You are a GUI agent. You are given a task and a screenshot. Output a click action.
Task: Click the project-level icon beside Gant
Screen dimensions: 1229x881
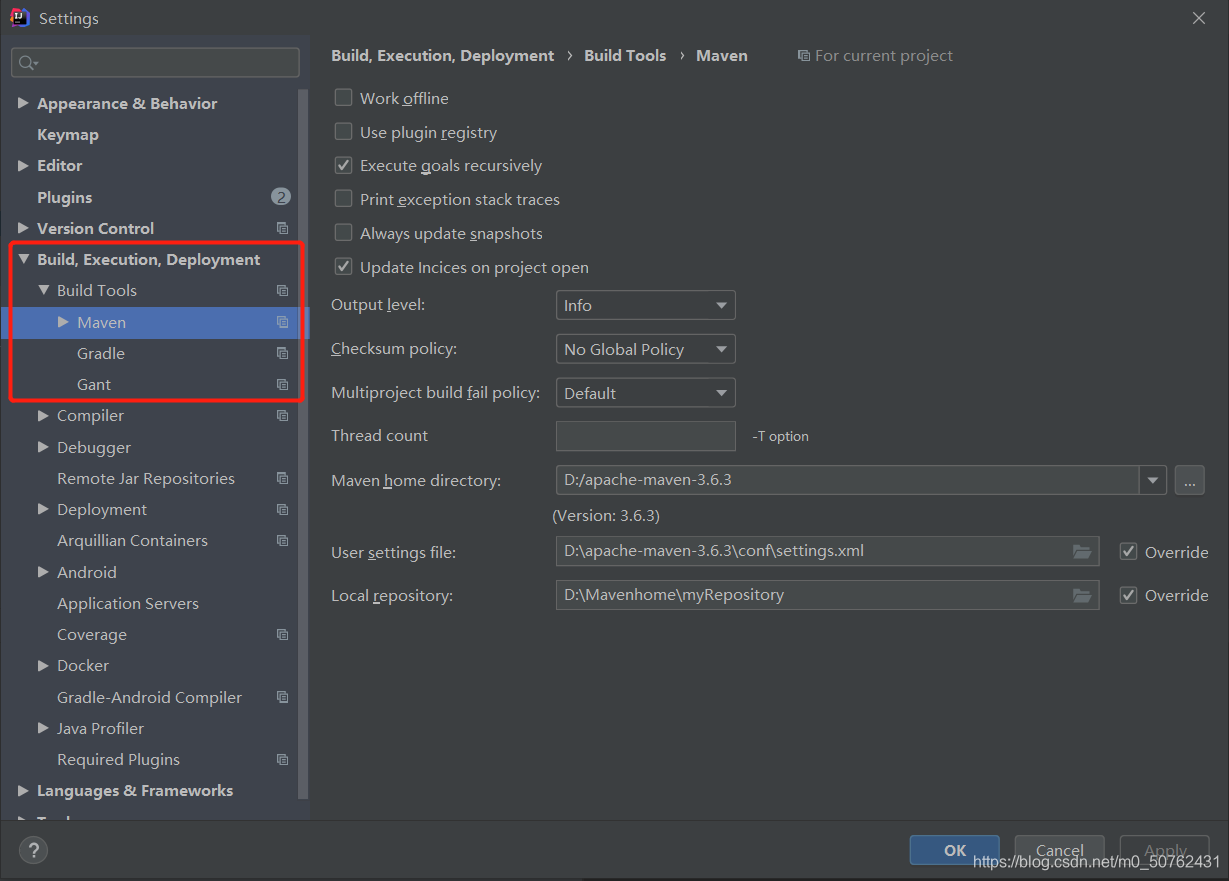[282, 384]
